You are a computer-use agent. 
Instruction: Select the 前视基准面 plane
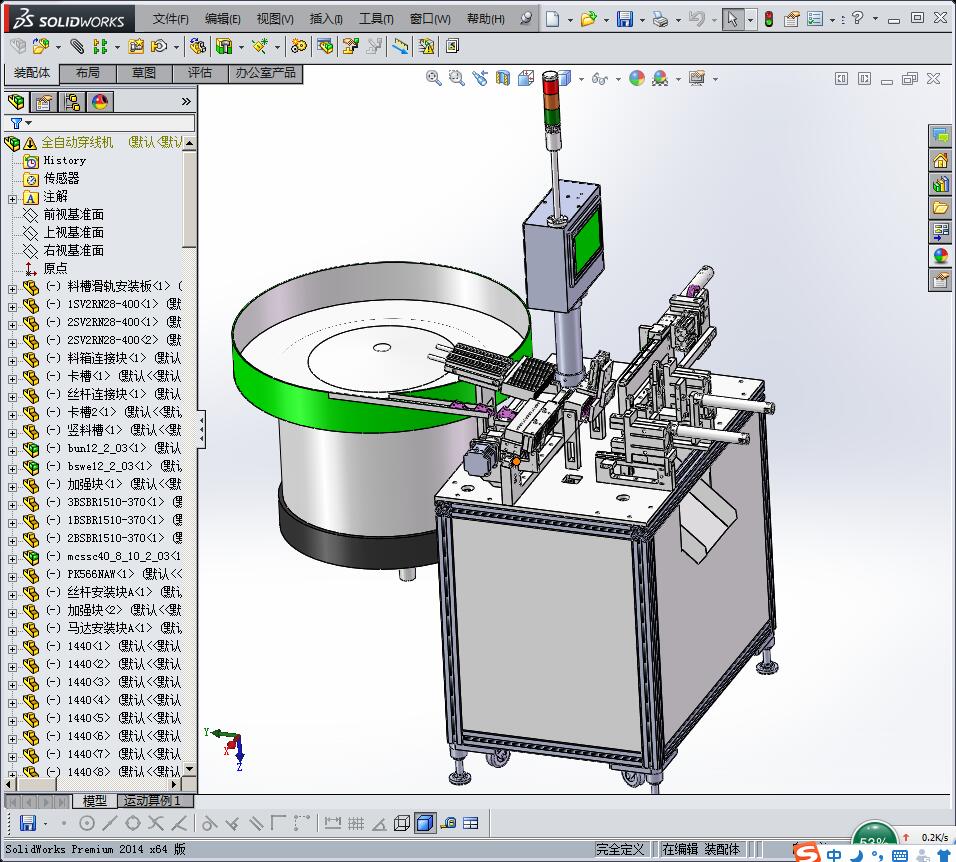click(x=73, y=215)
